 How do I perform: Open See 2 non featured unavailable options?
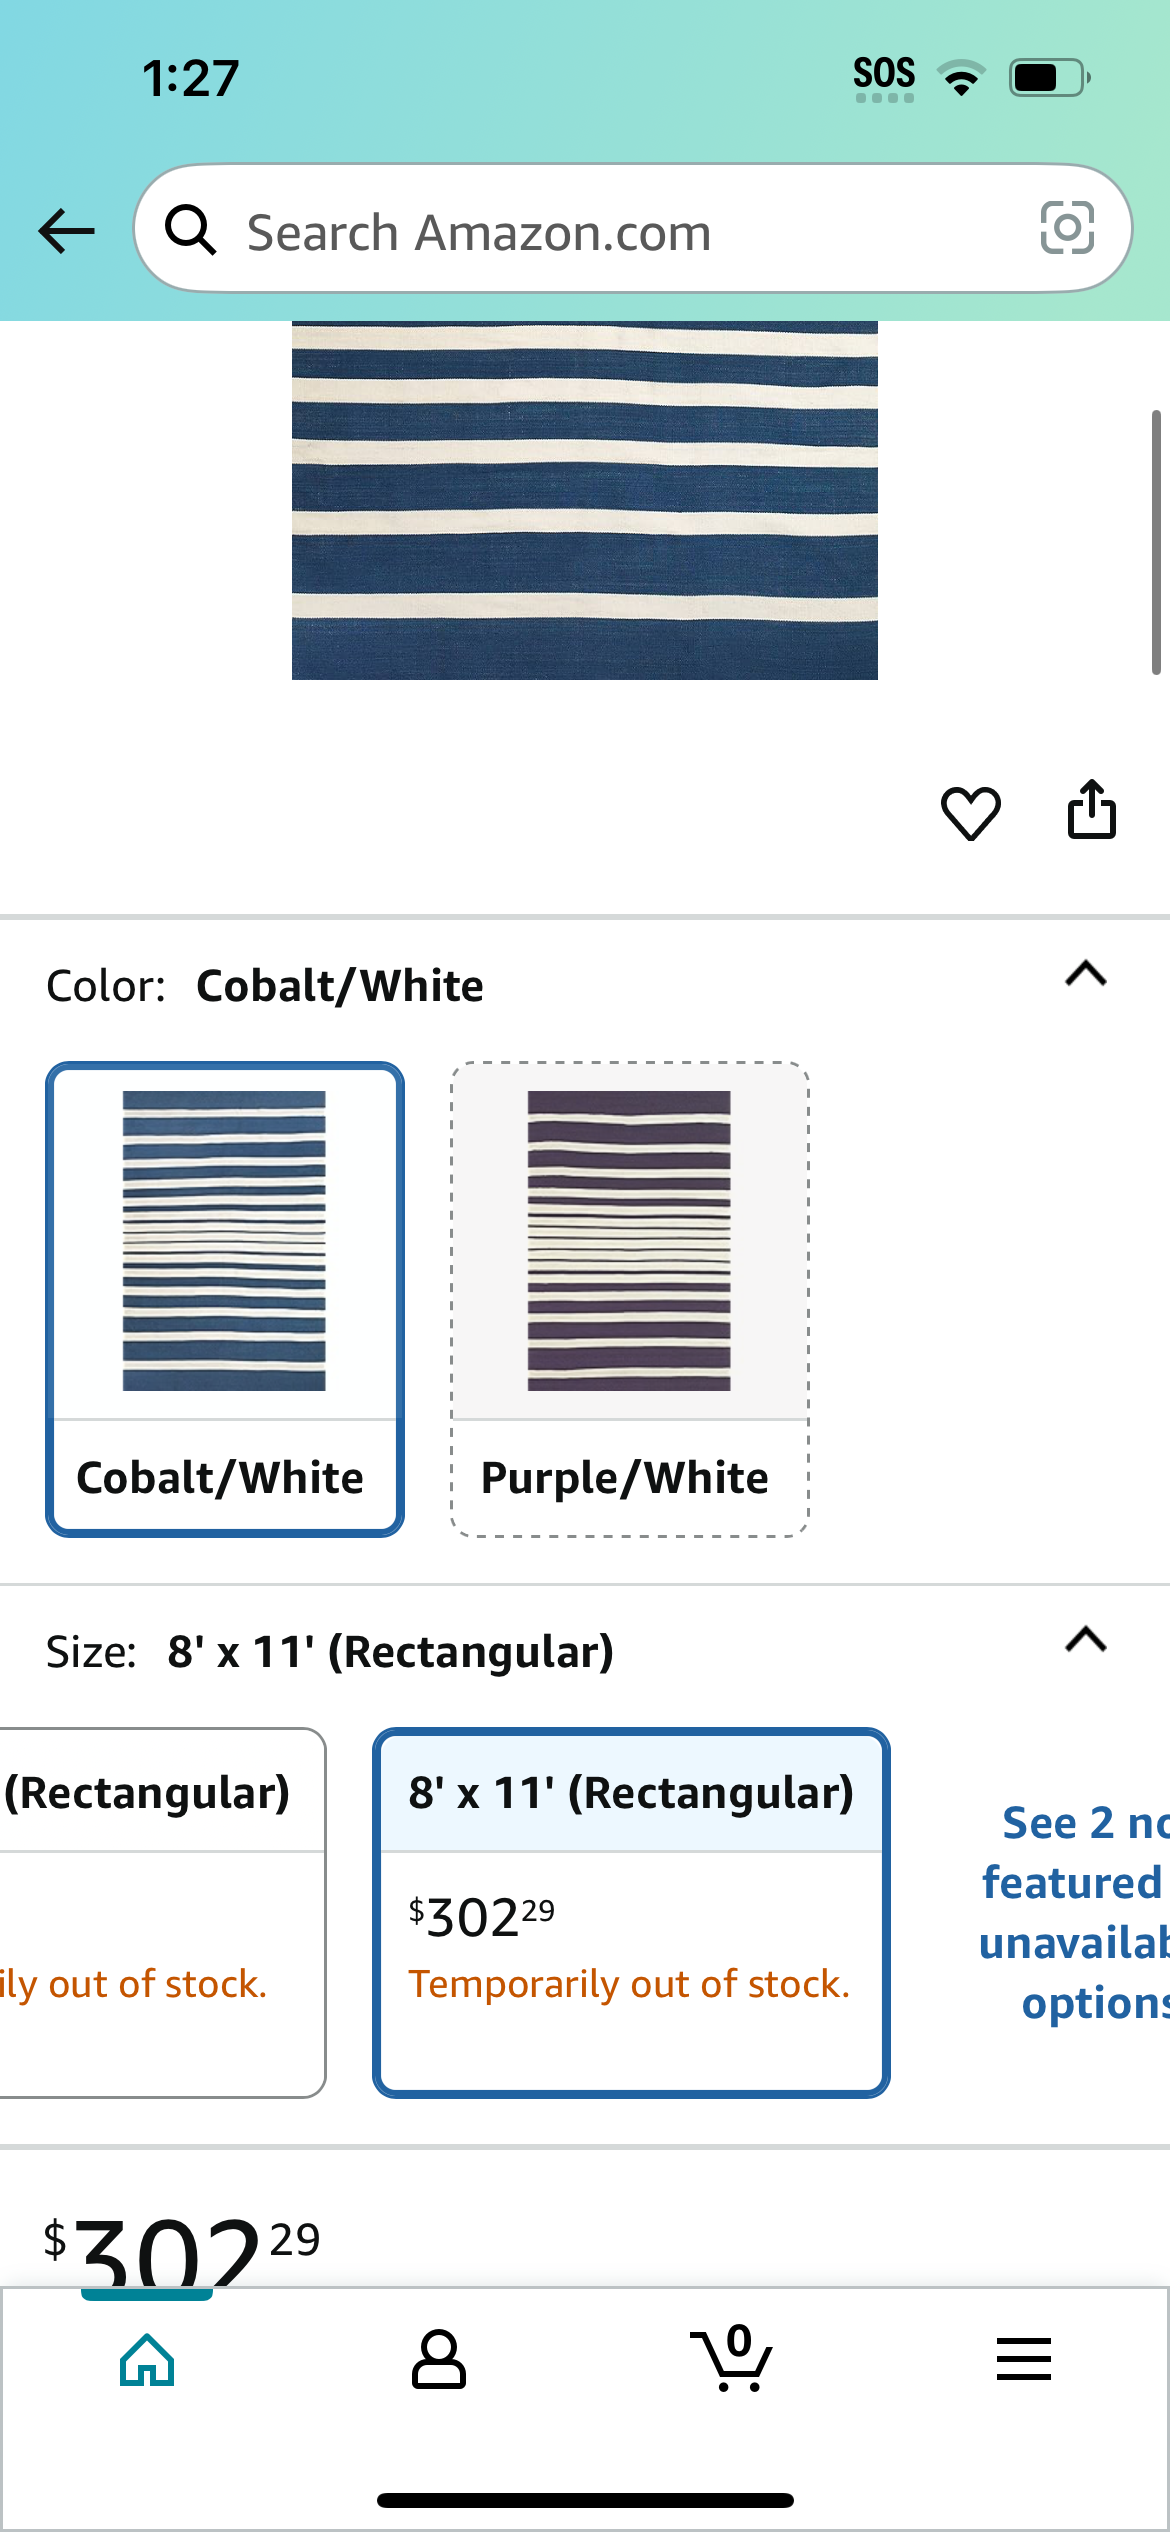click(x=1074, y=1912)
